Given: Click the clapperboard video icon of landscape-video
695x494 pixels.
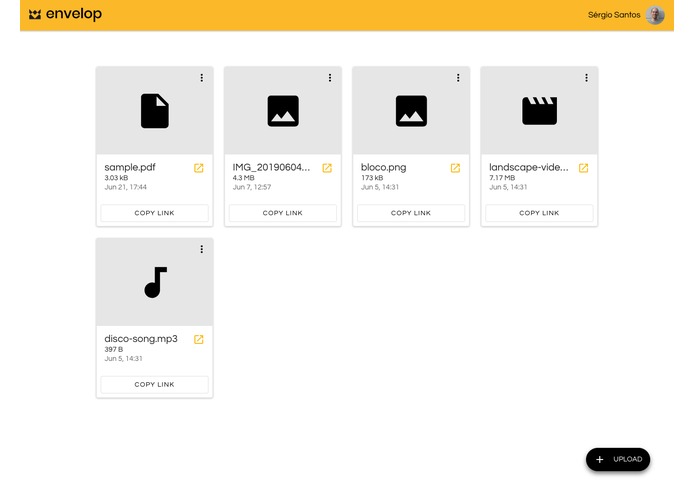Looking at the screenshot, I should pyautogui.click(x=539, y=111).
